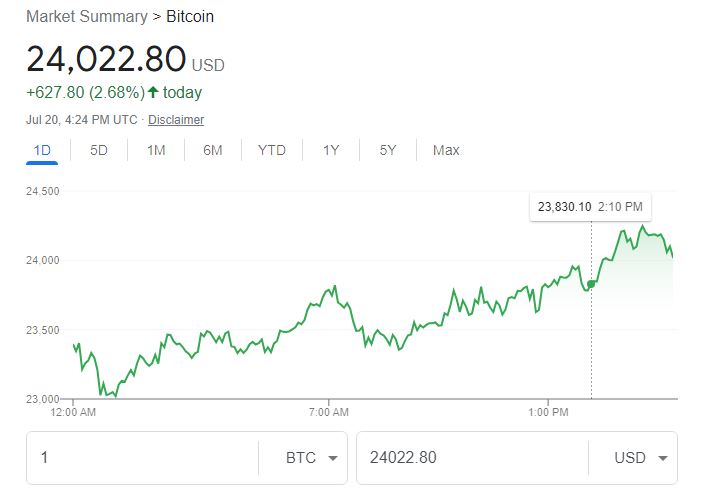The width and height of the screenshot is (710, 496).
Task: Open the Disclaimer link
Action: [x=176, y=120]
